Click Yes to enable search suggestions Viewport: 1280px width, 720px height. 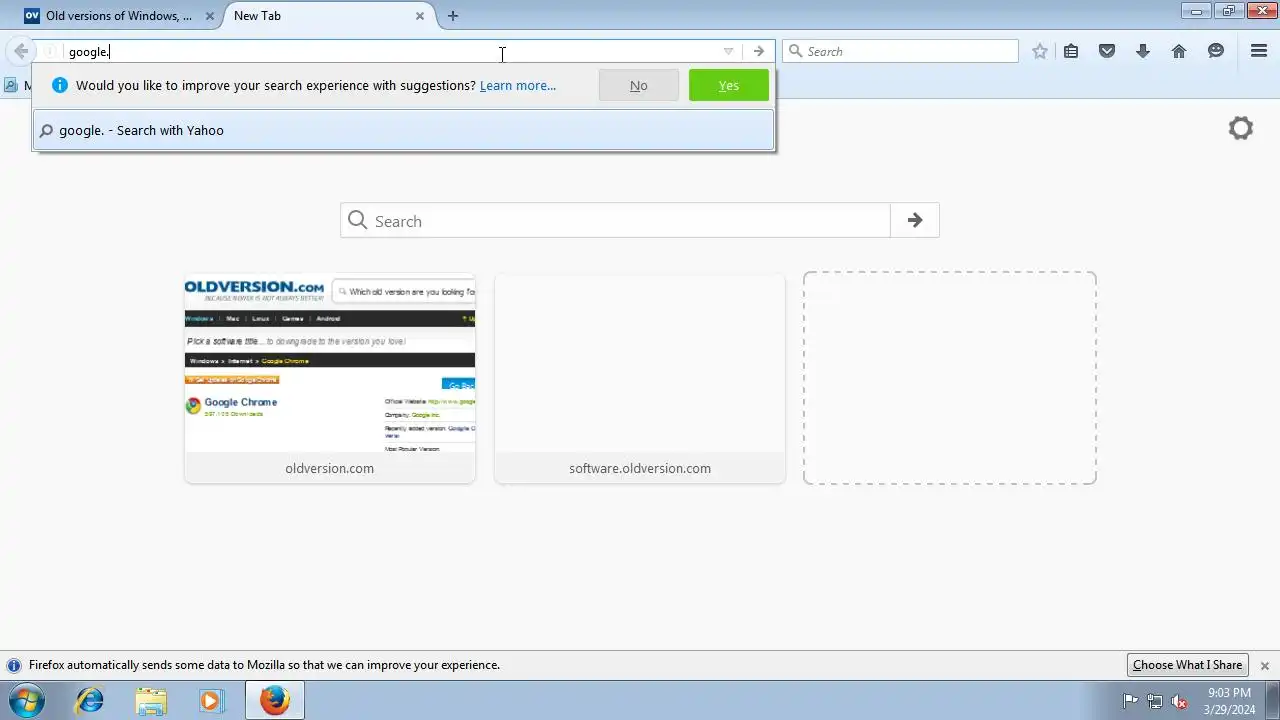729,85
